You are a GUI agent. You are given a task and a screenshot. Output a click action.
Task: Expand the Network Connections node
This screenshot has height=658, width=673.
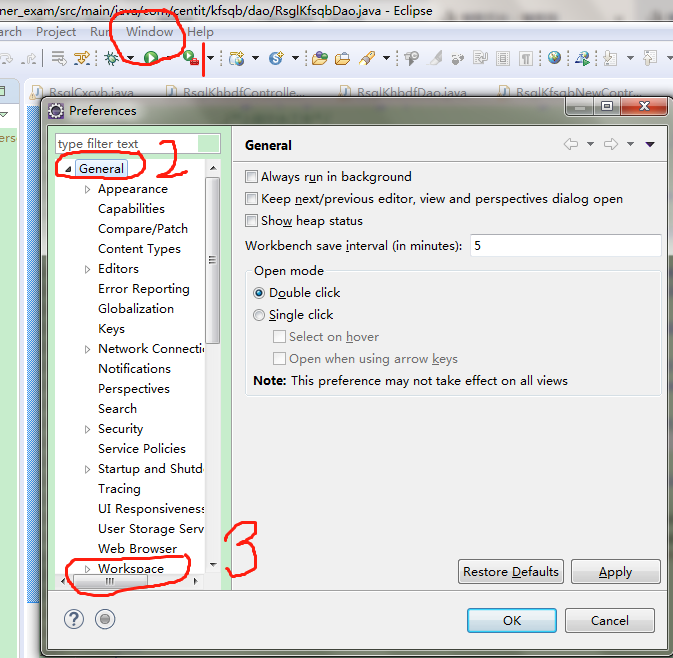pyautogui.click(x=88, y=349)
